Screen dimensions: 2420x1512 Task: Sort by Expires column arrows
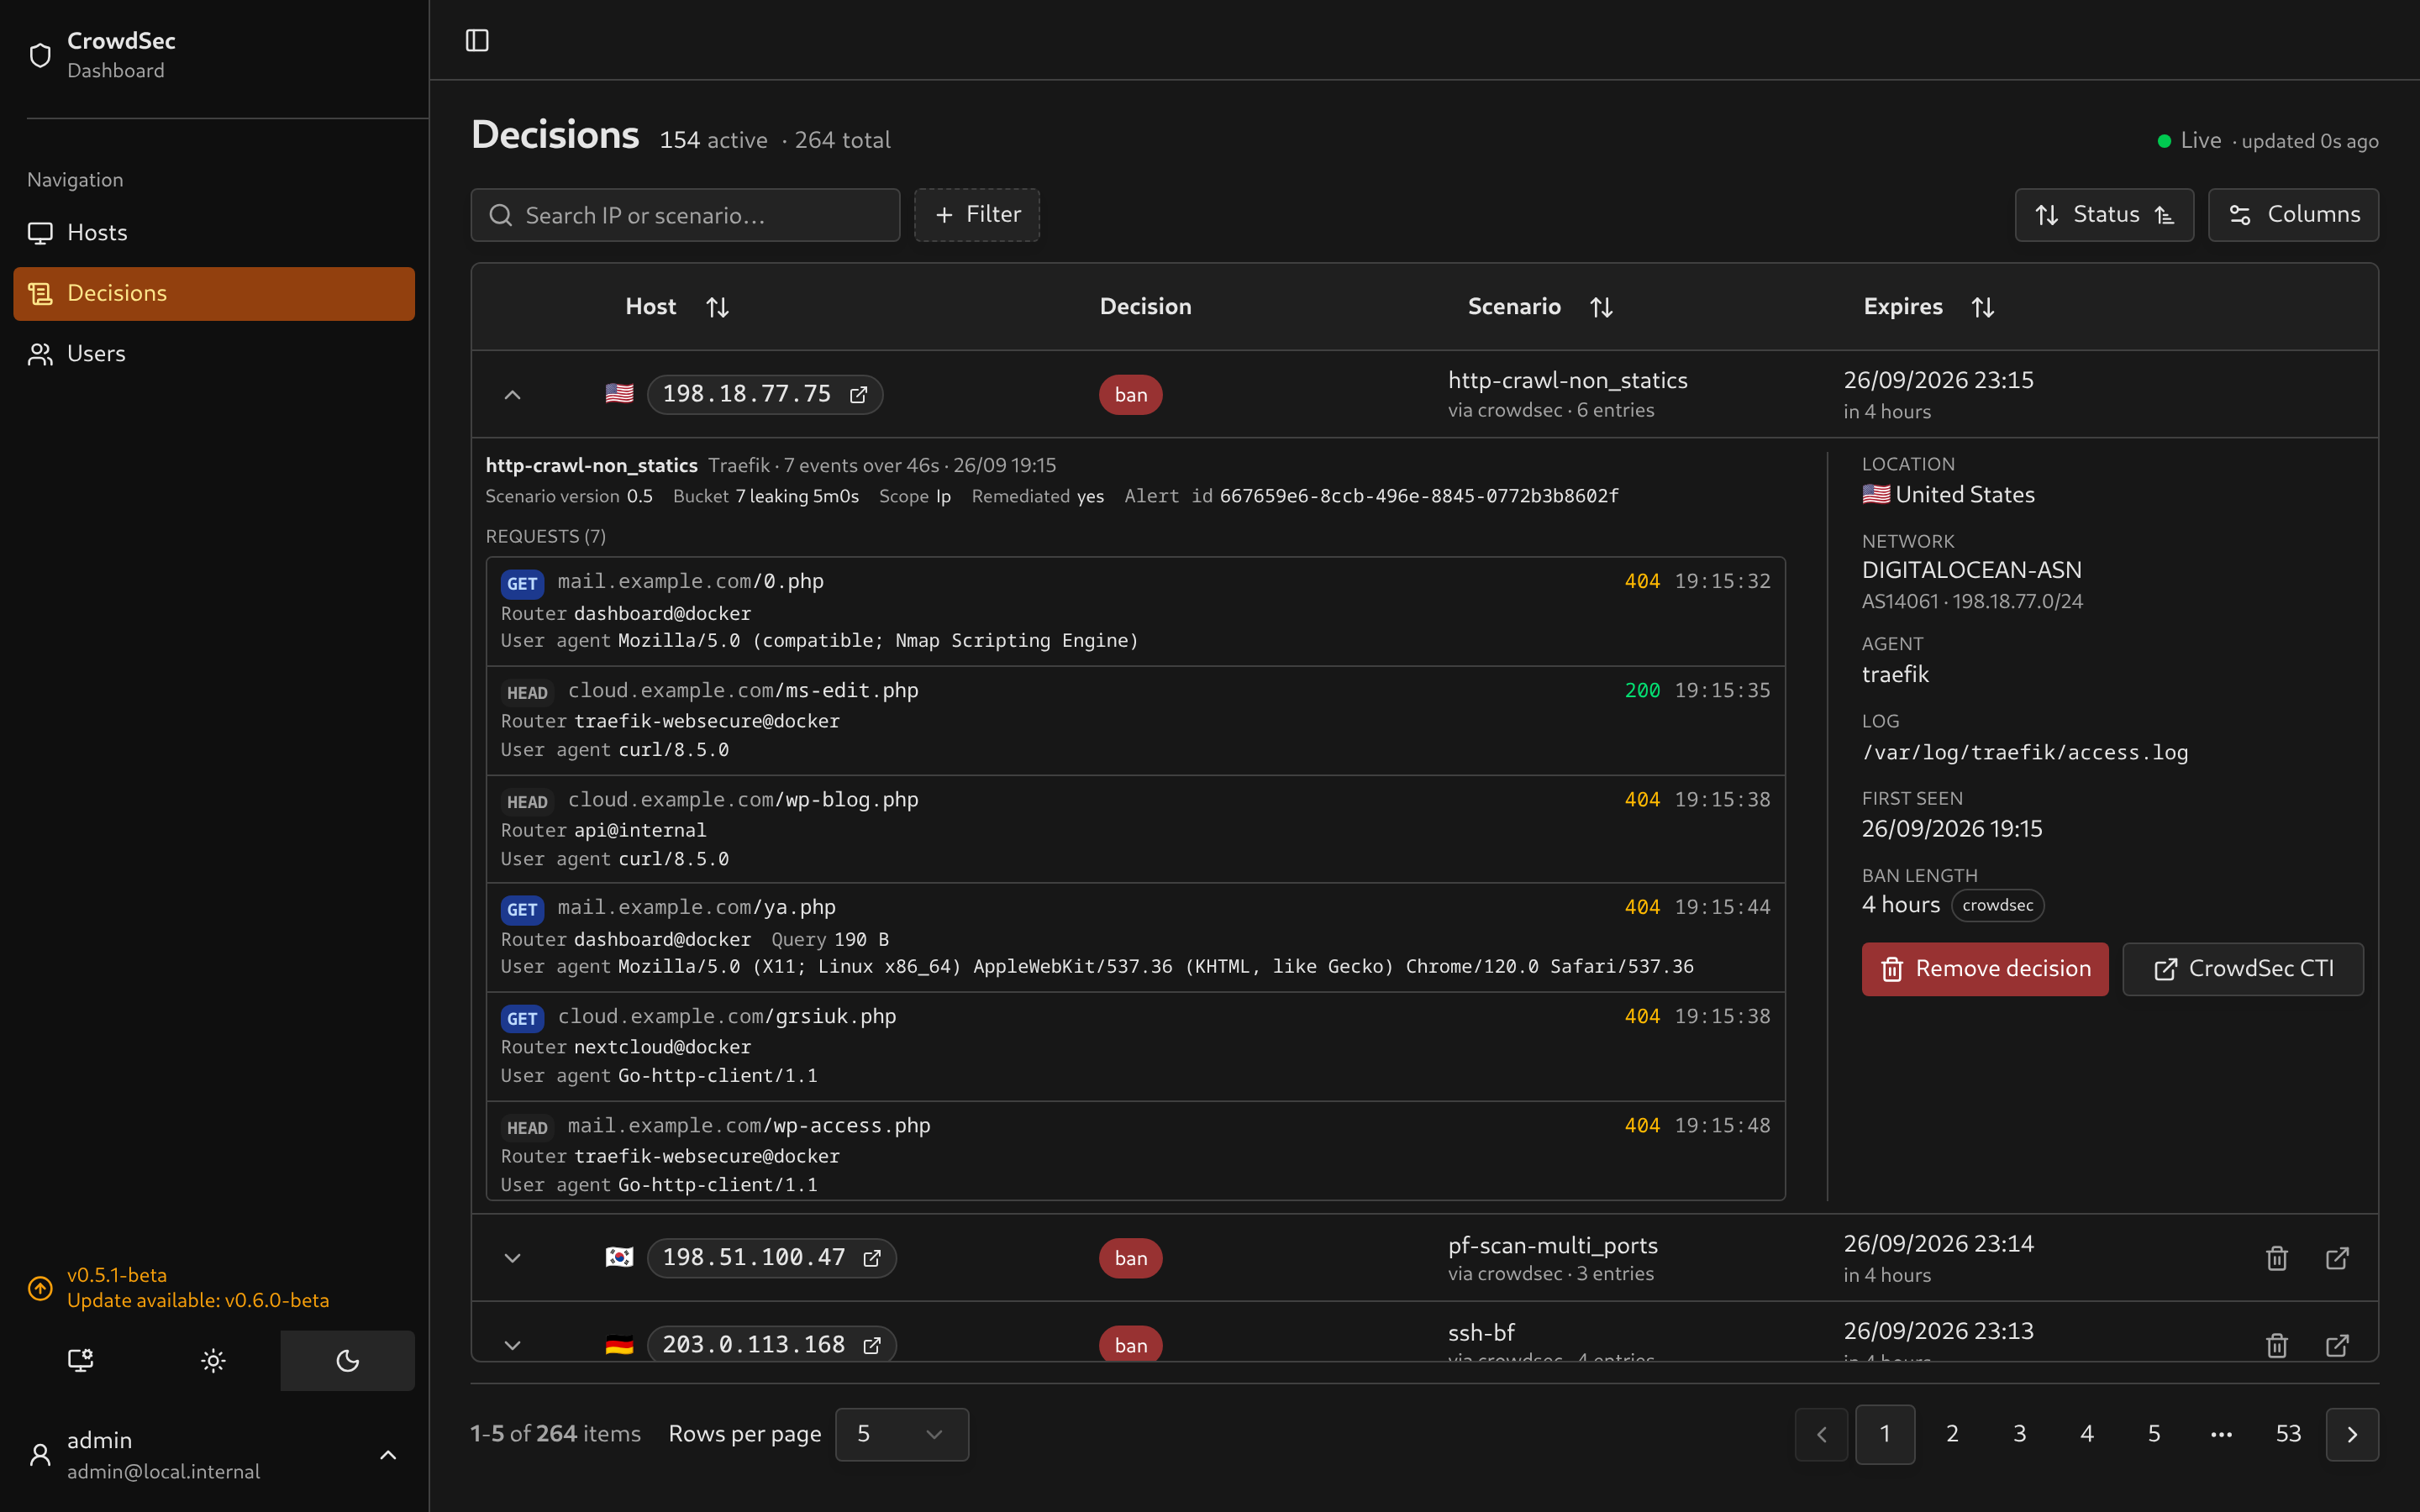(1983, 307)
